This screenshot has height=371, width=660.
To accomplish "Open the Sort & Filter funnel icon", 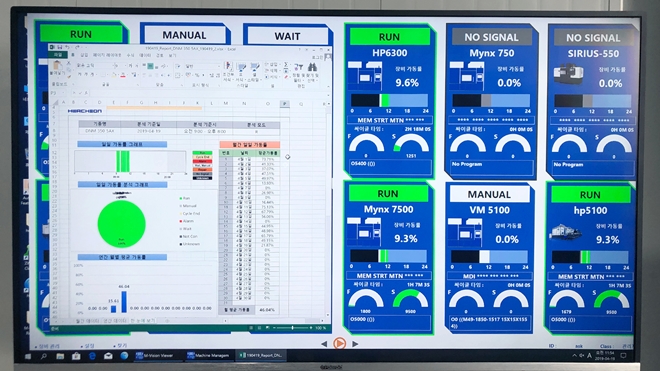I will tap(298, 67).
